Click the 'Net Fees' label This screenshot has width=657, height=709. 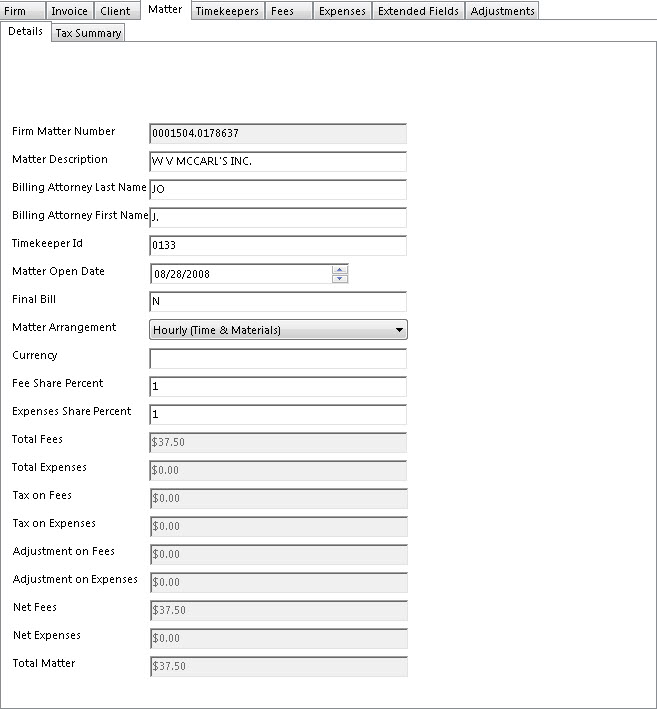35,607
